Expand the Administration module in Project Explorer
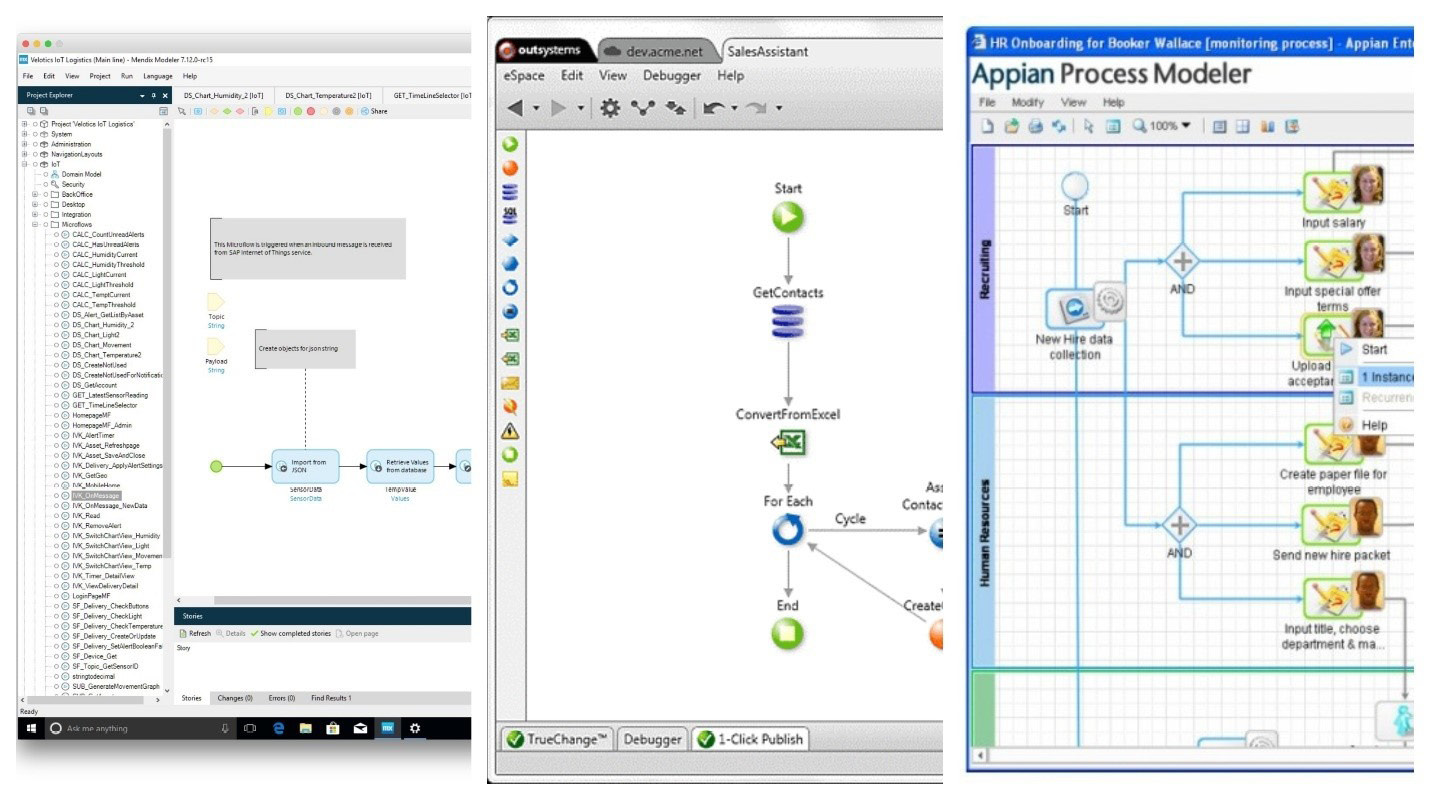This screenshot has width=1430, height=800. (x=25, y=144)
